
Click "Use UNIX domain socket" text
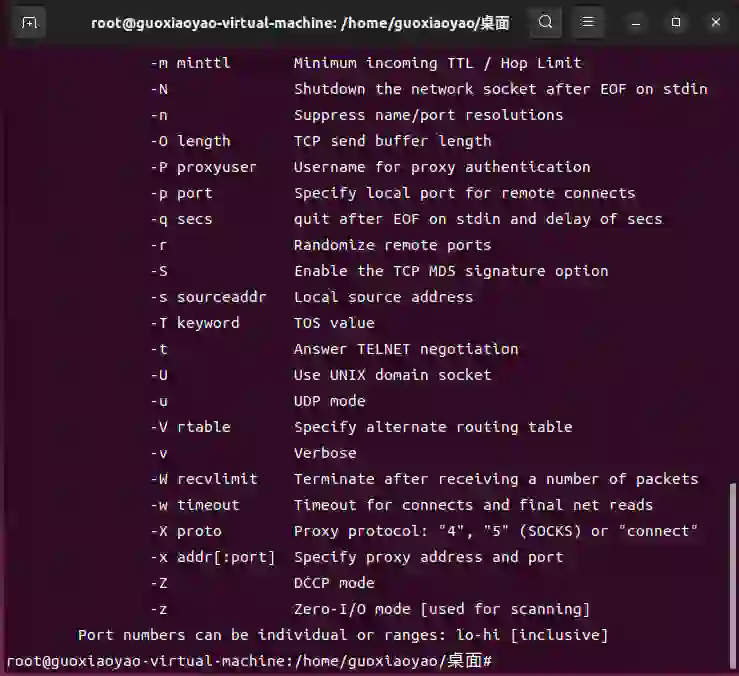tap(392, 375)
